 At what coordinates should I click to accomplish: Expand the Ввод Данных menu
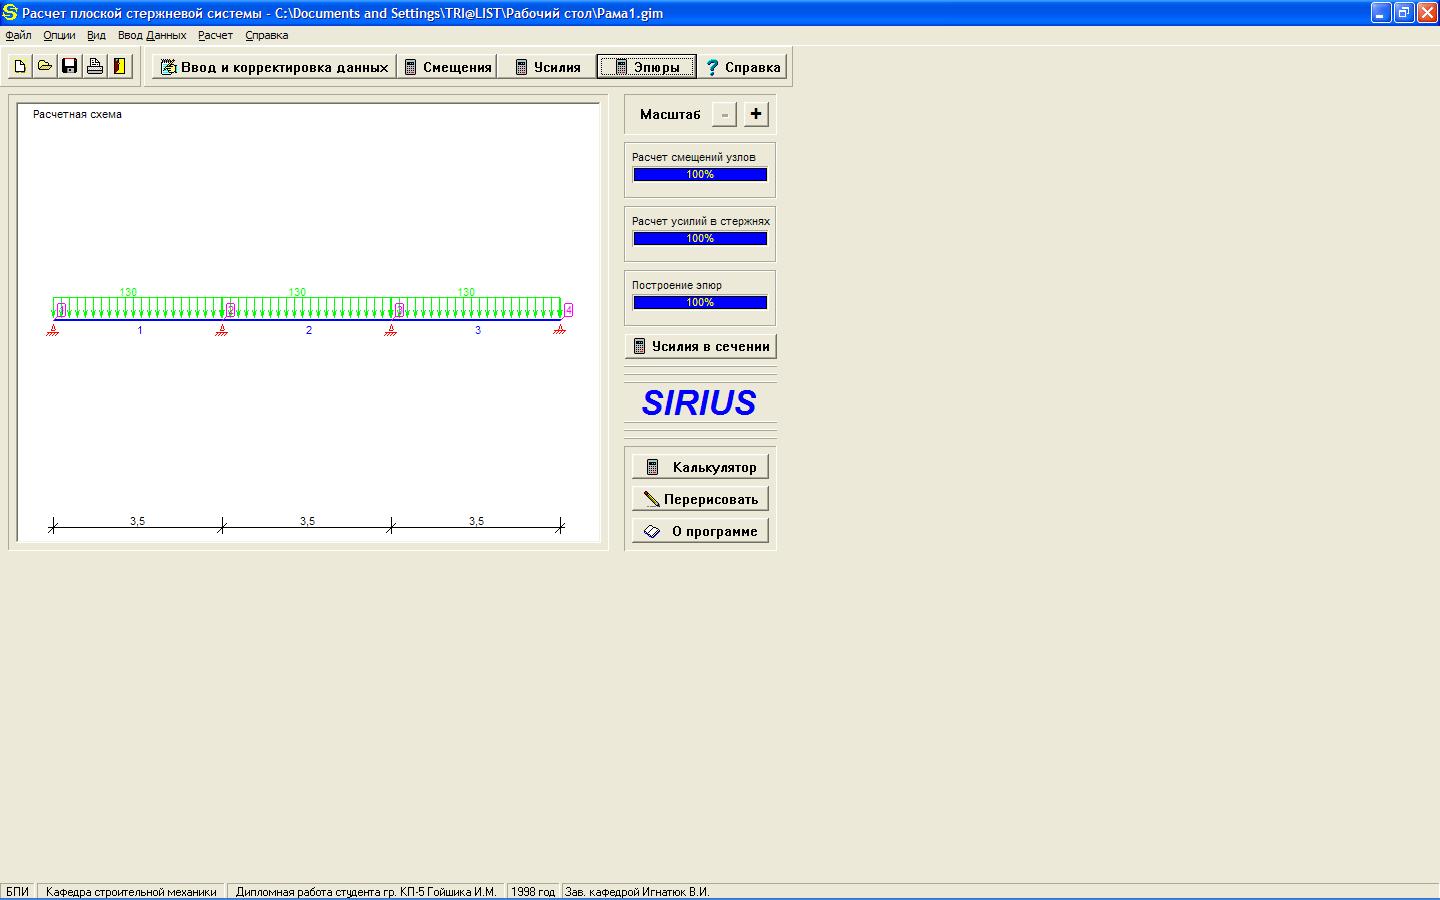[152, 35]
